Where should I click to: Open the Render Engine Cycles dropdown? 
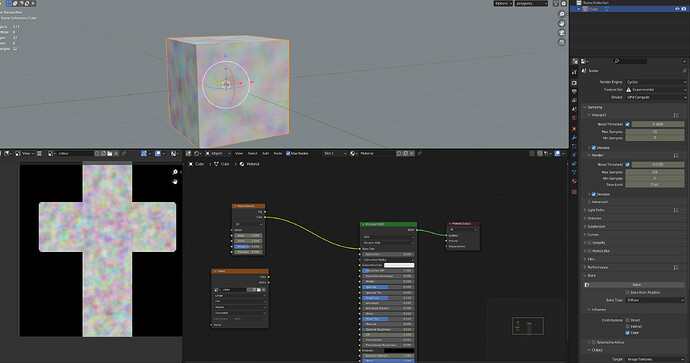[x=656, y=82]
